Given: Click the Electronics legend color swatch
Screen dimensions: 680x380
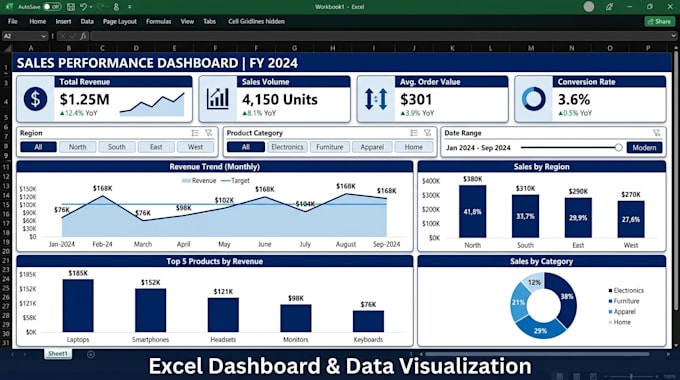Looking at the screenshot, I should pos(610,291).
